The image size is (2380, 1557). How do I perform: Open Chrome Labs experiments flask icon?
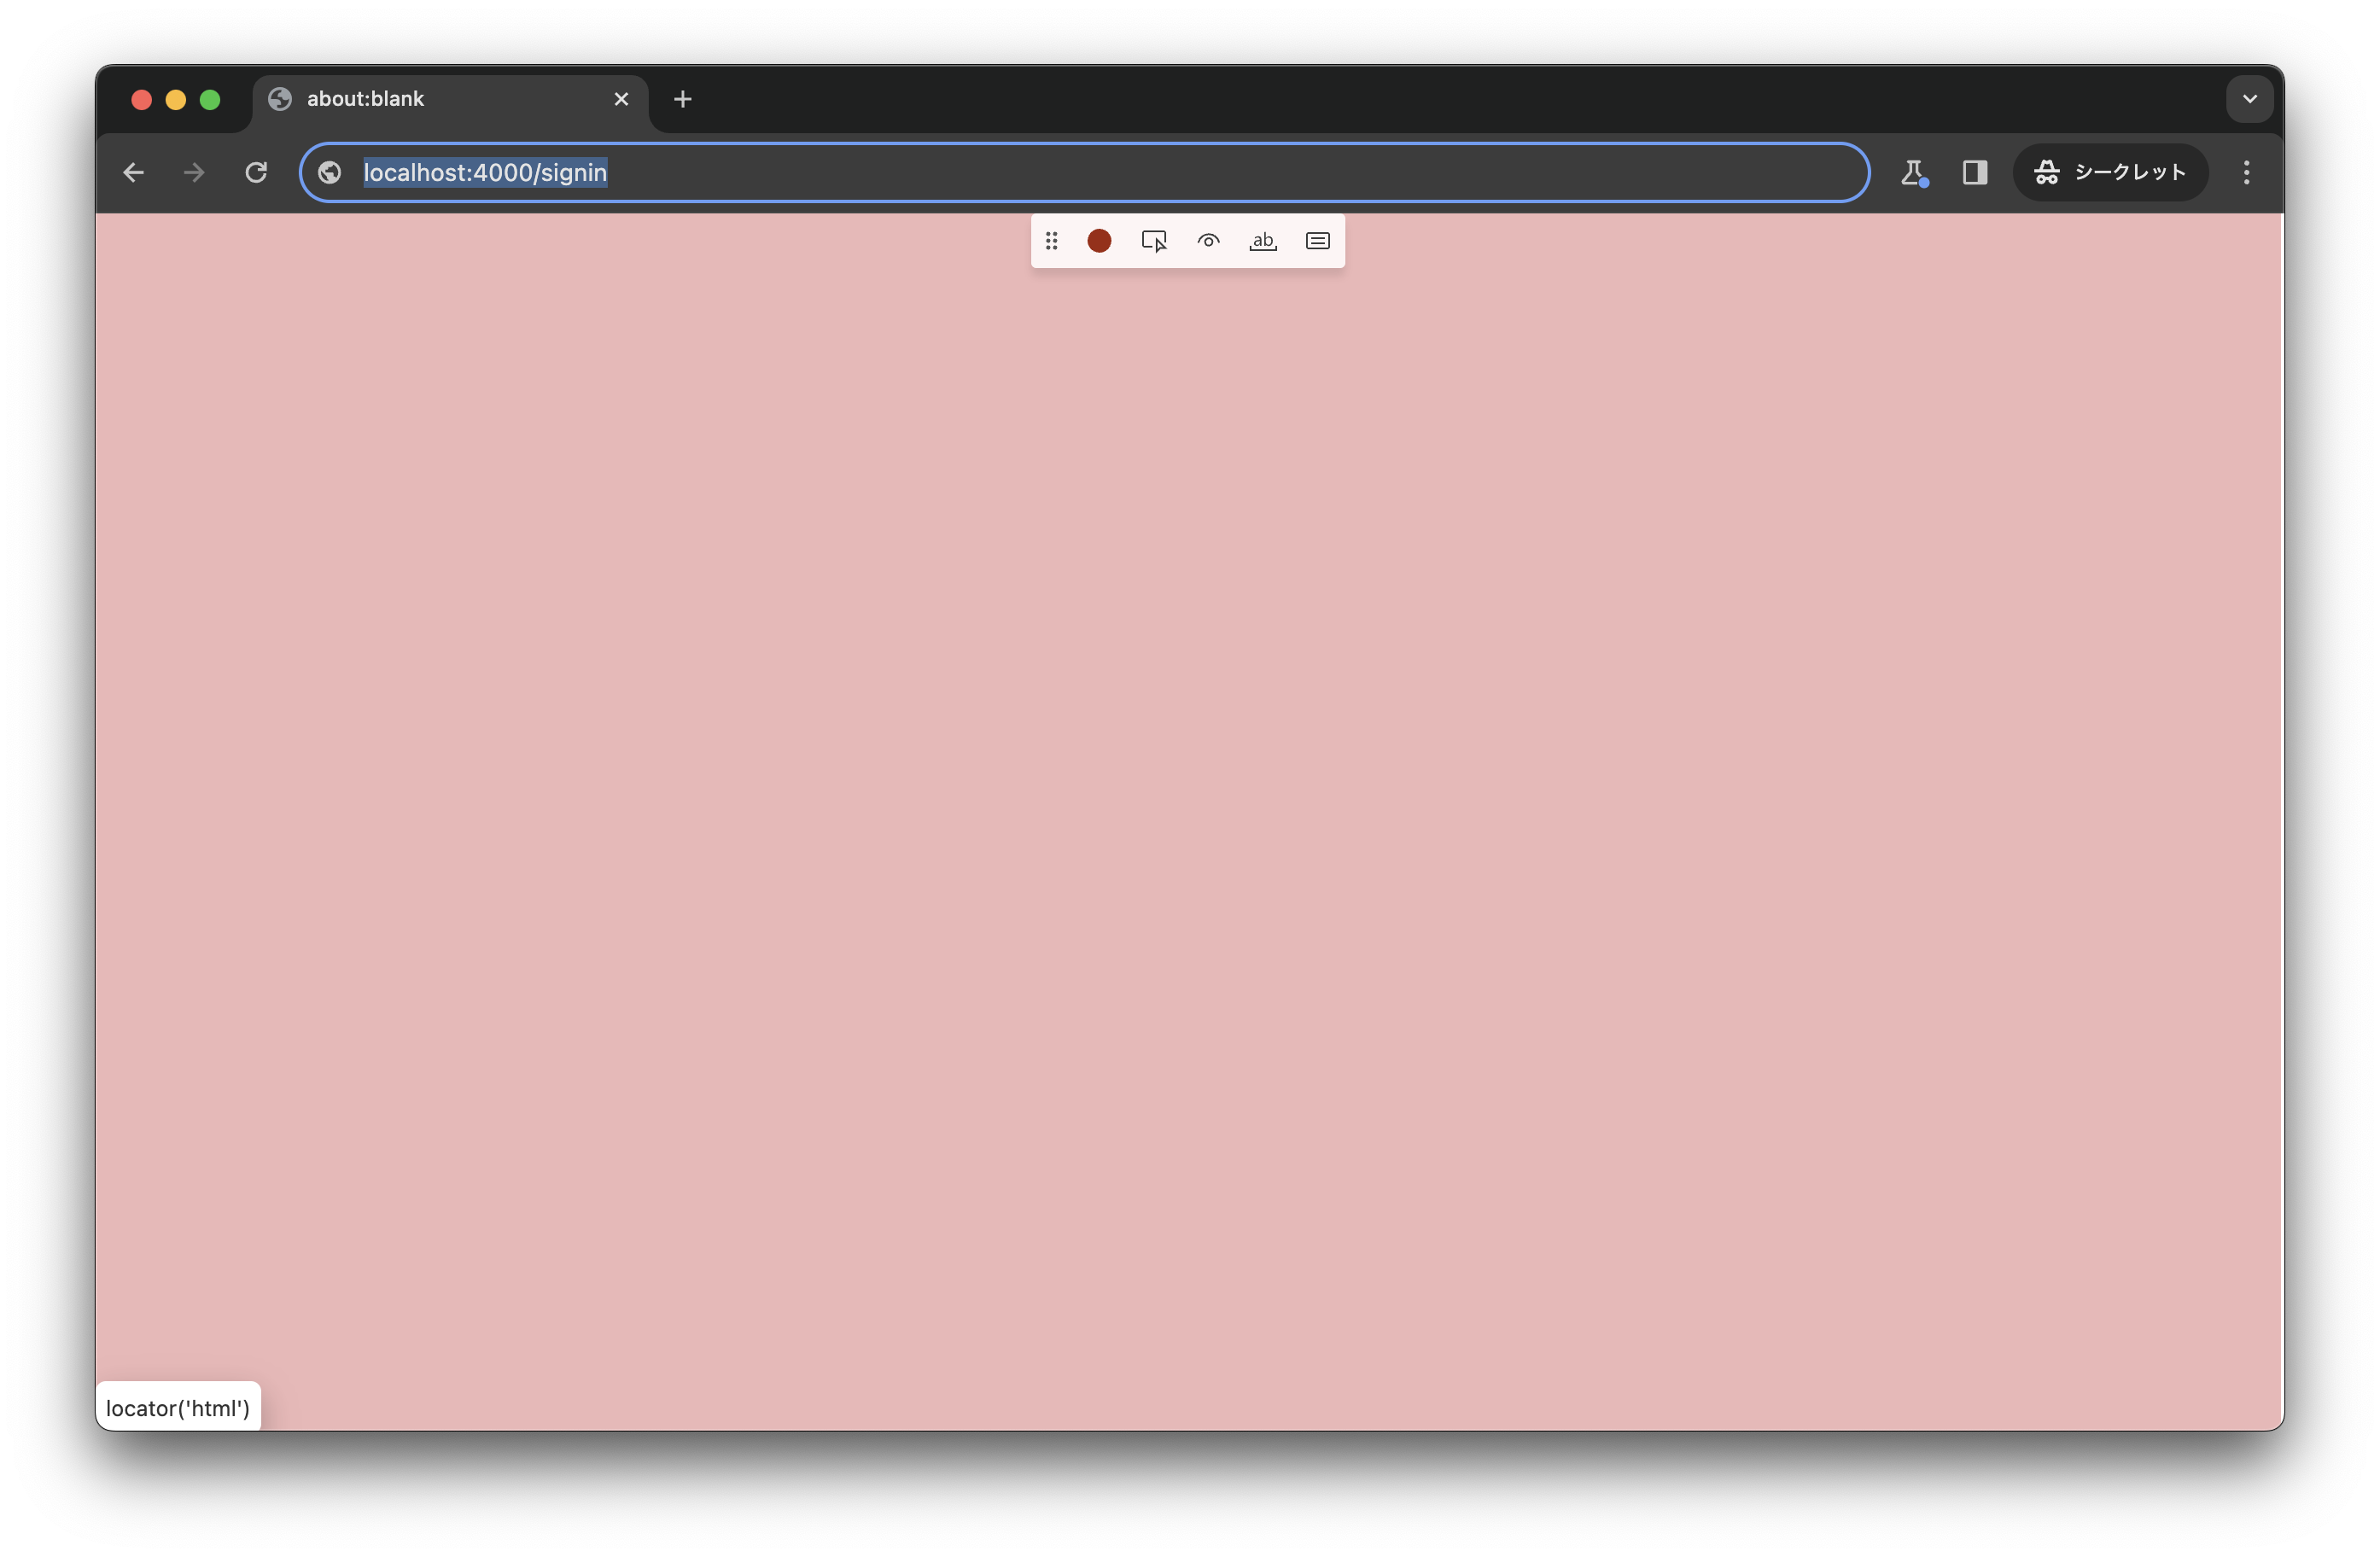pos(1914,172)
